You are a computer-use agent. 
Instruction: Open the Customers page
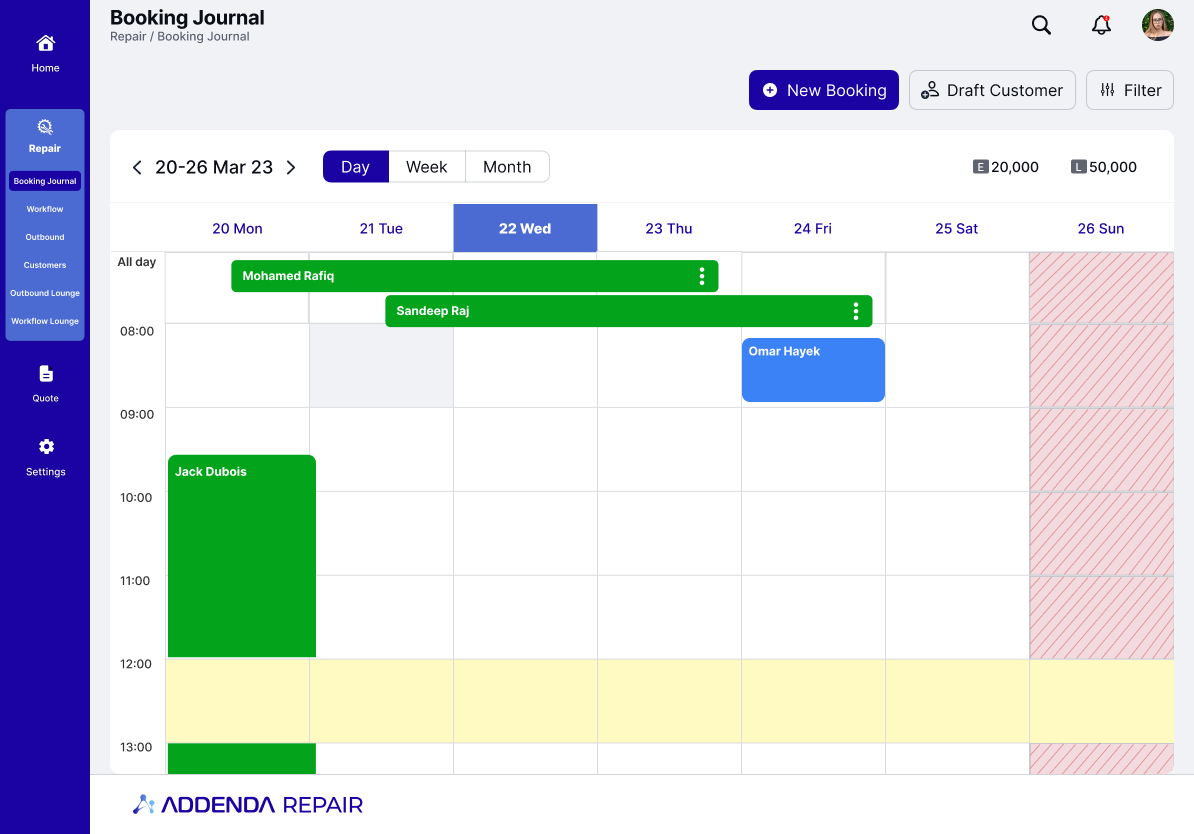[45, 265]
